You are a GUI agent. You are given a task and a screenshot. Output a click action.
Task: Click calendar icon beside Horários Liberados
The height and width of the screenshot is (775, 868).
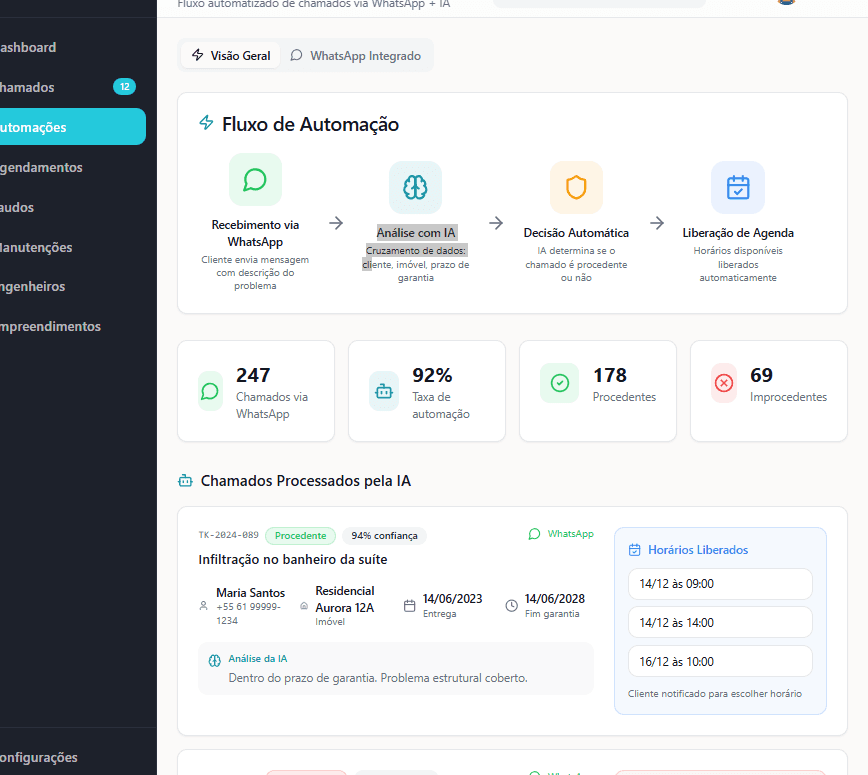[634, 550]
